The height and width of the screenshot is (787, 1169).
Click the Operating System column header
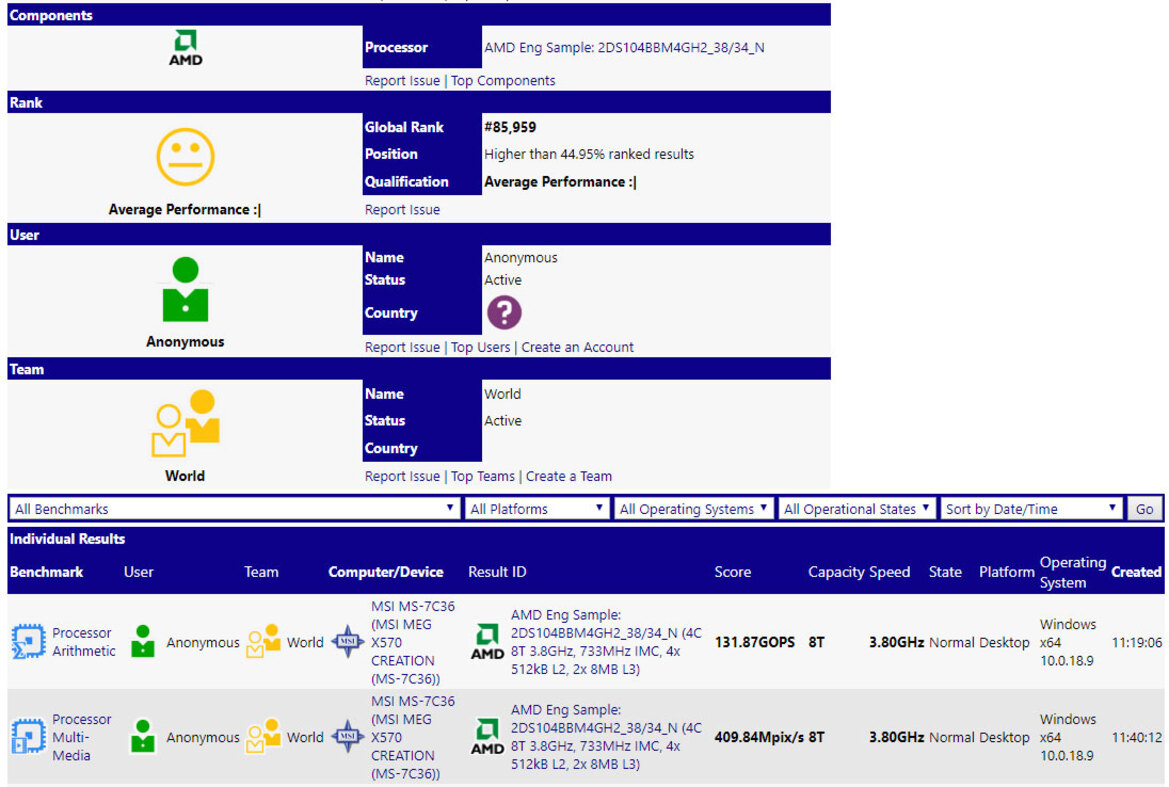click(x=1073, y=572)
